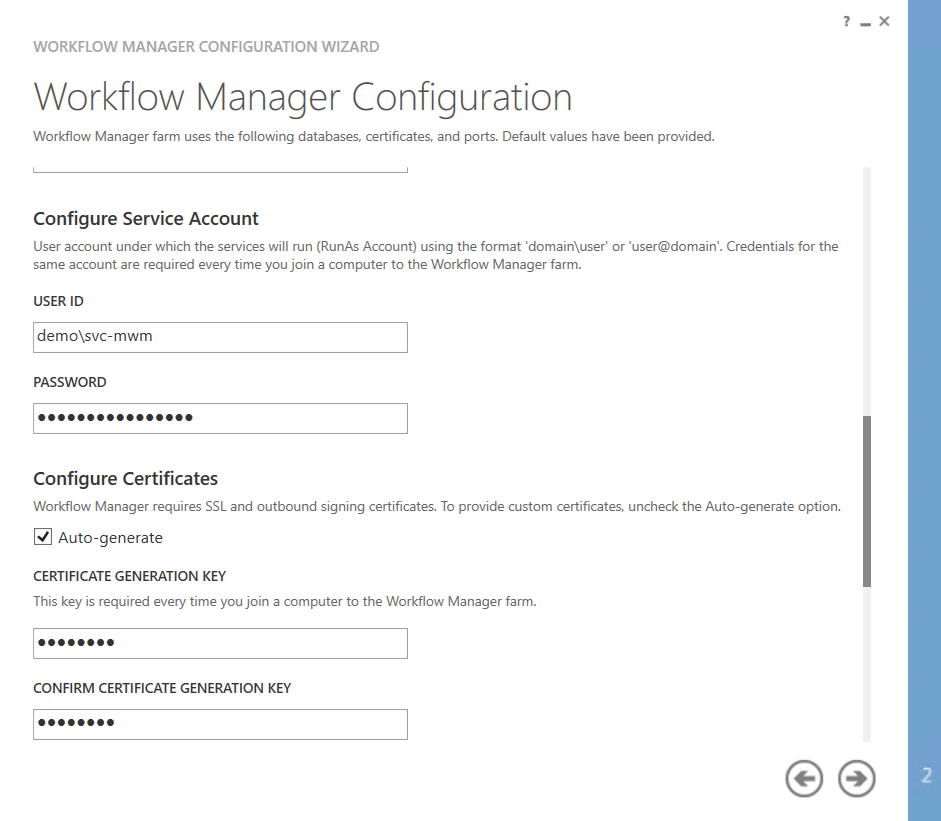Click the PASSWORD input box
The image size is (941, 821).
(220, 418)
